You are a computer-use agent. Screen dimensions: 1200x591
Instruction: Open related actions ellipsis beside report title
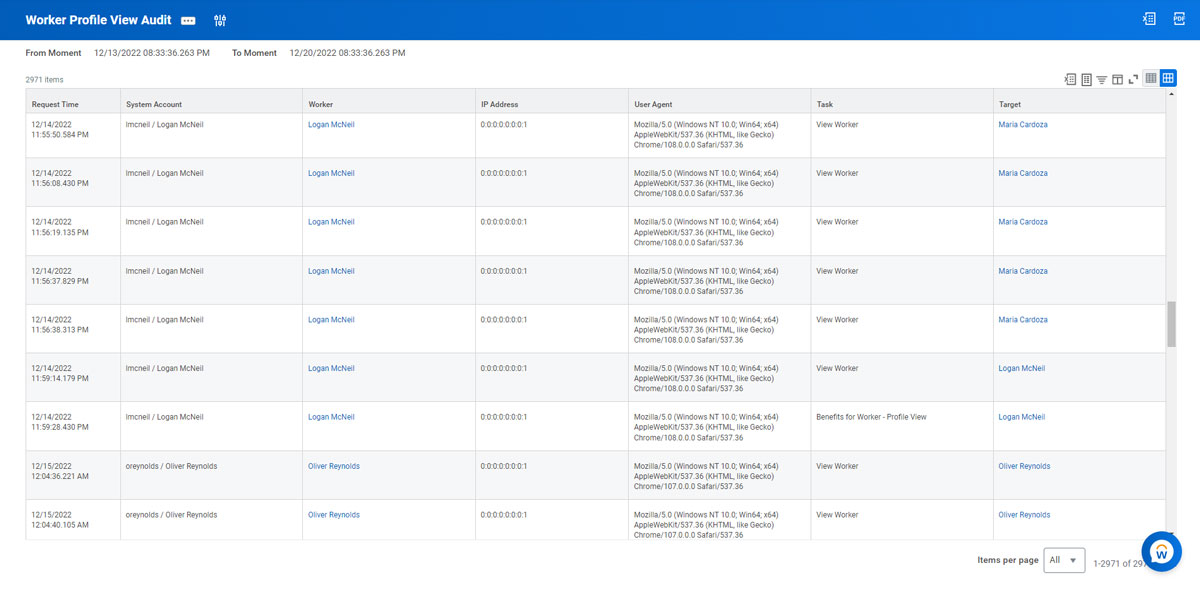[x=188, y=21]
